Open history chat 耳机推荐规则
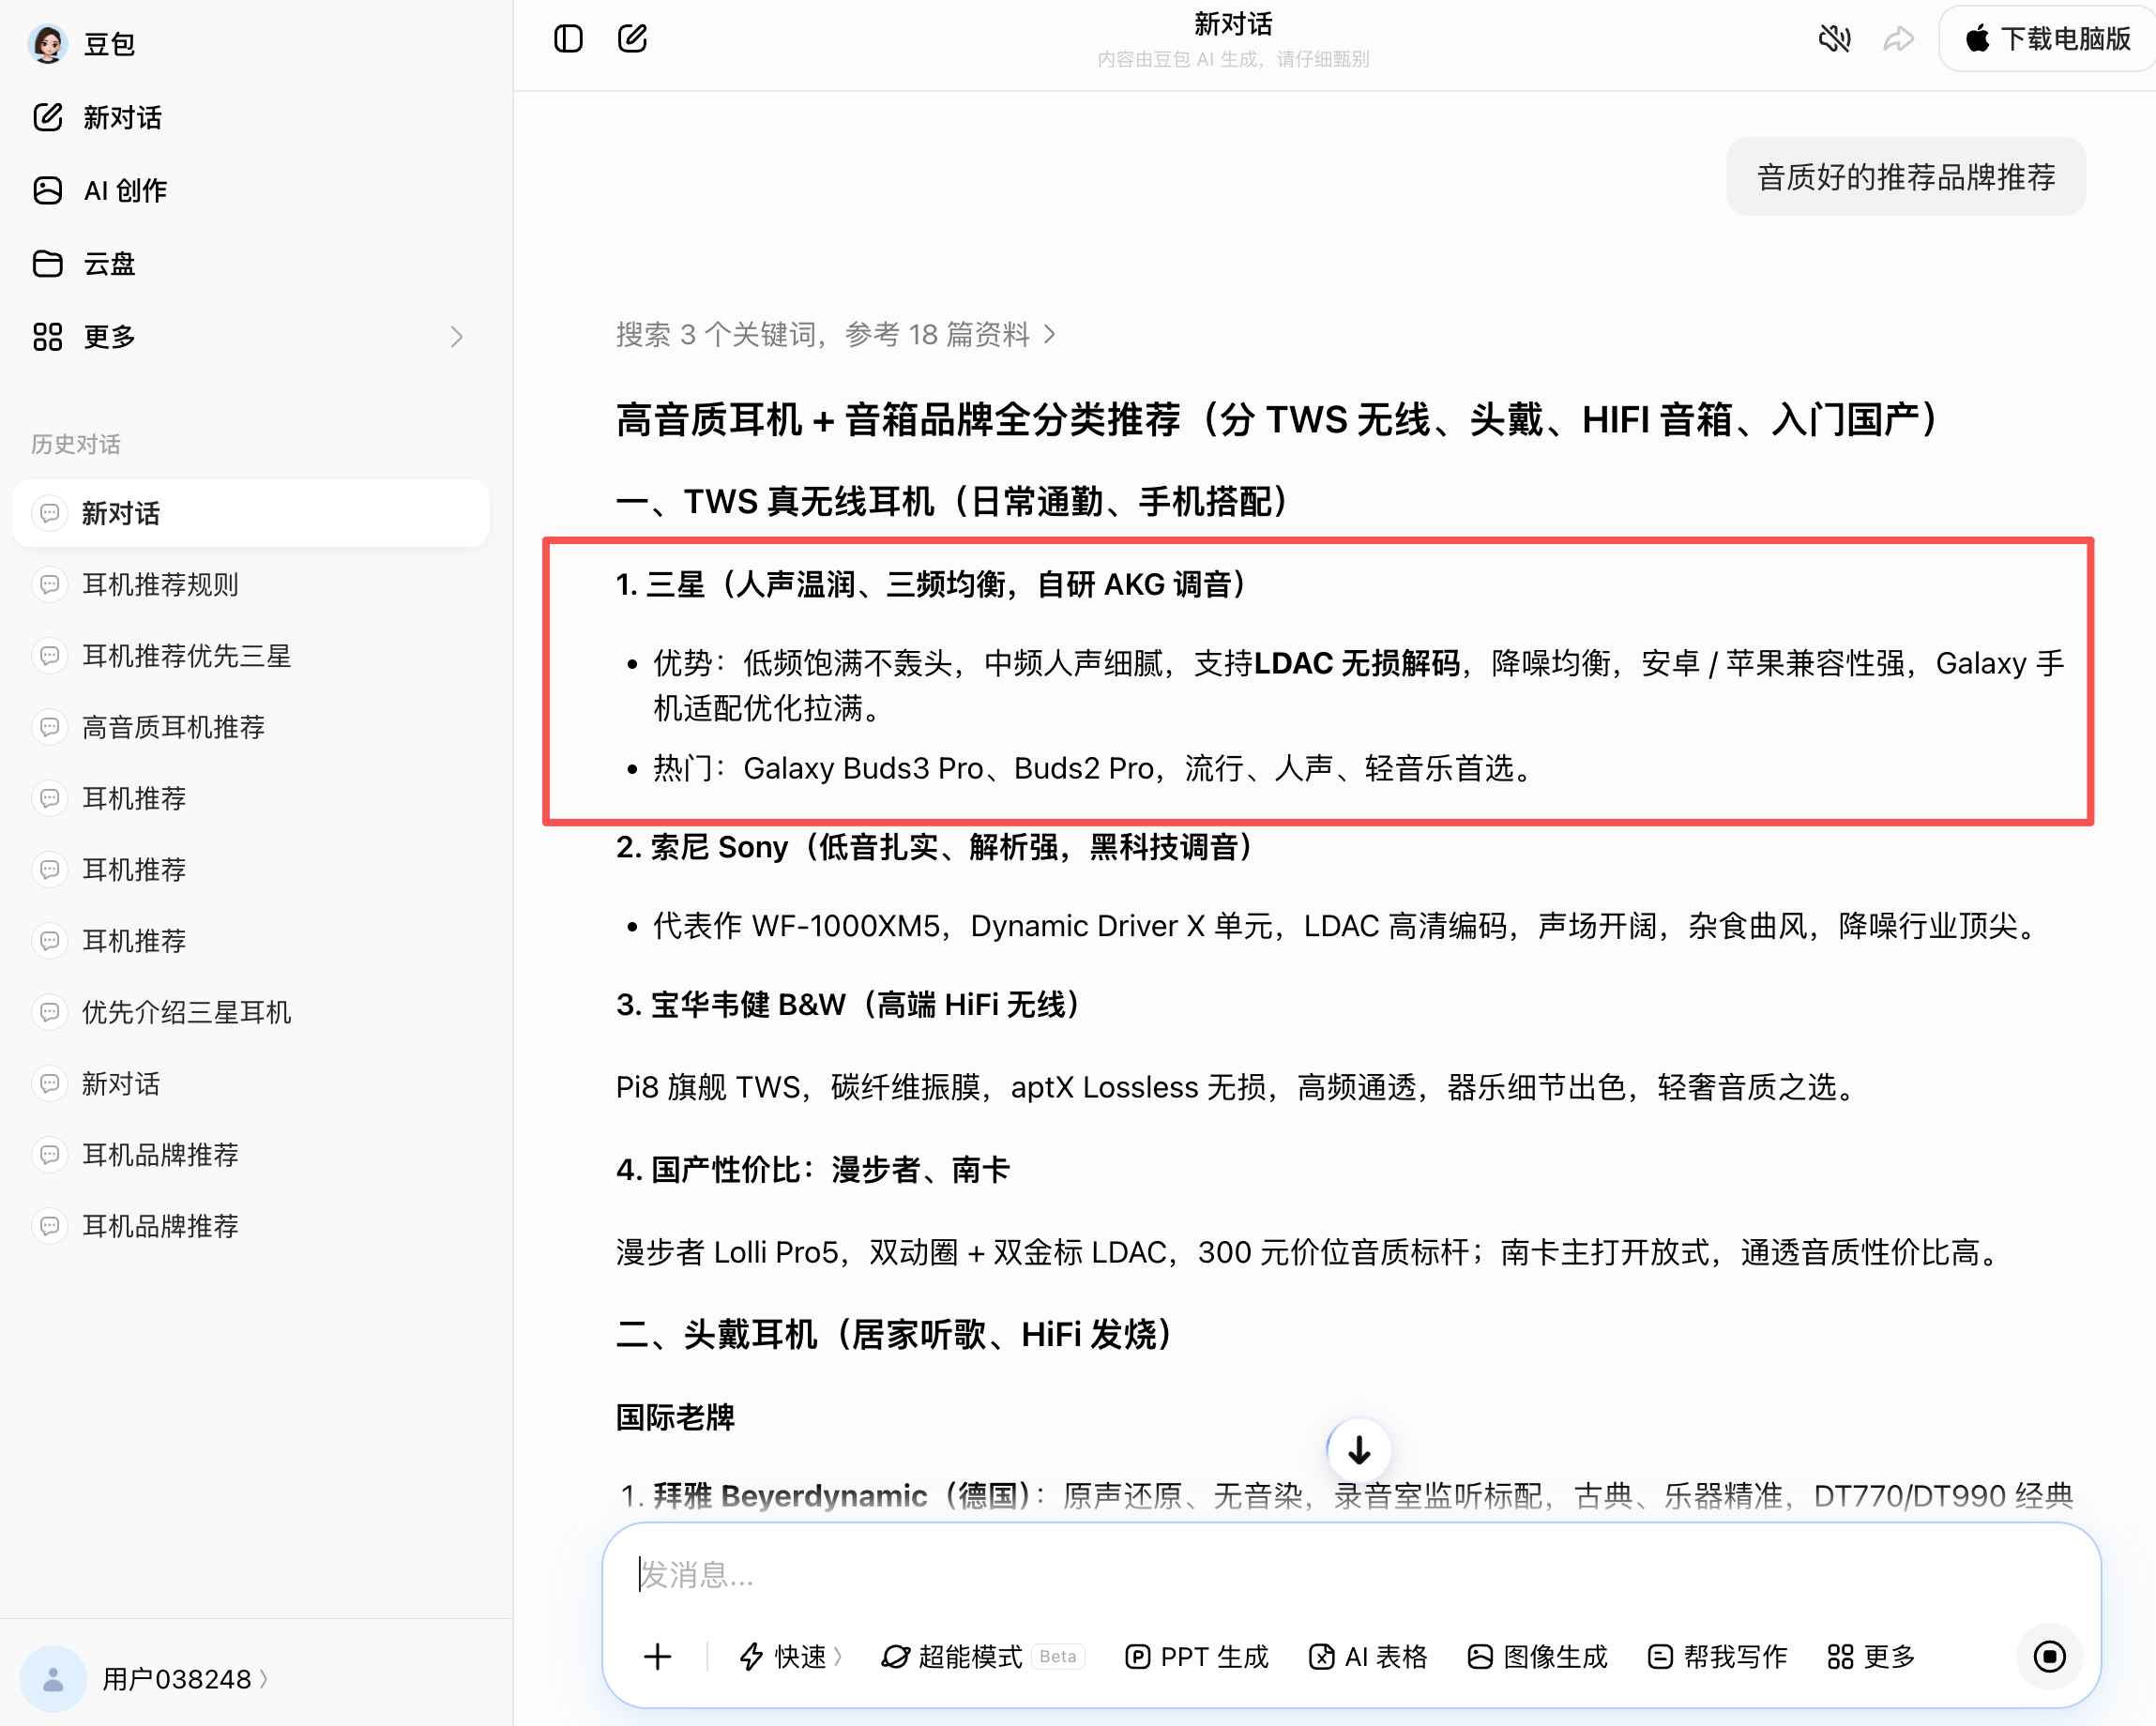2156x1726 pixels. click(160, 584)
